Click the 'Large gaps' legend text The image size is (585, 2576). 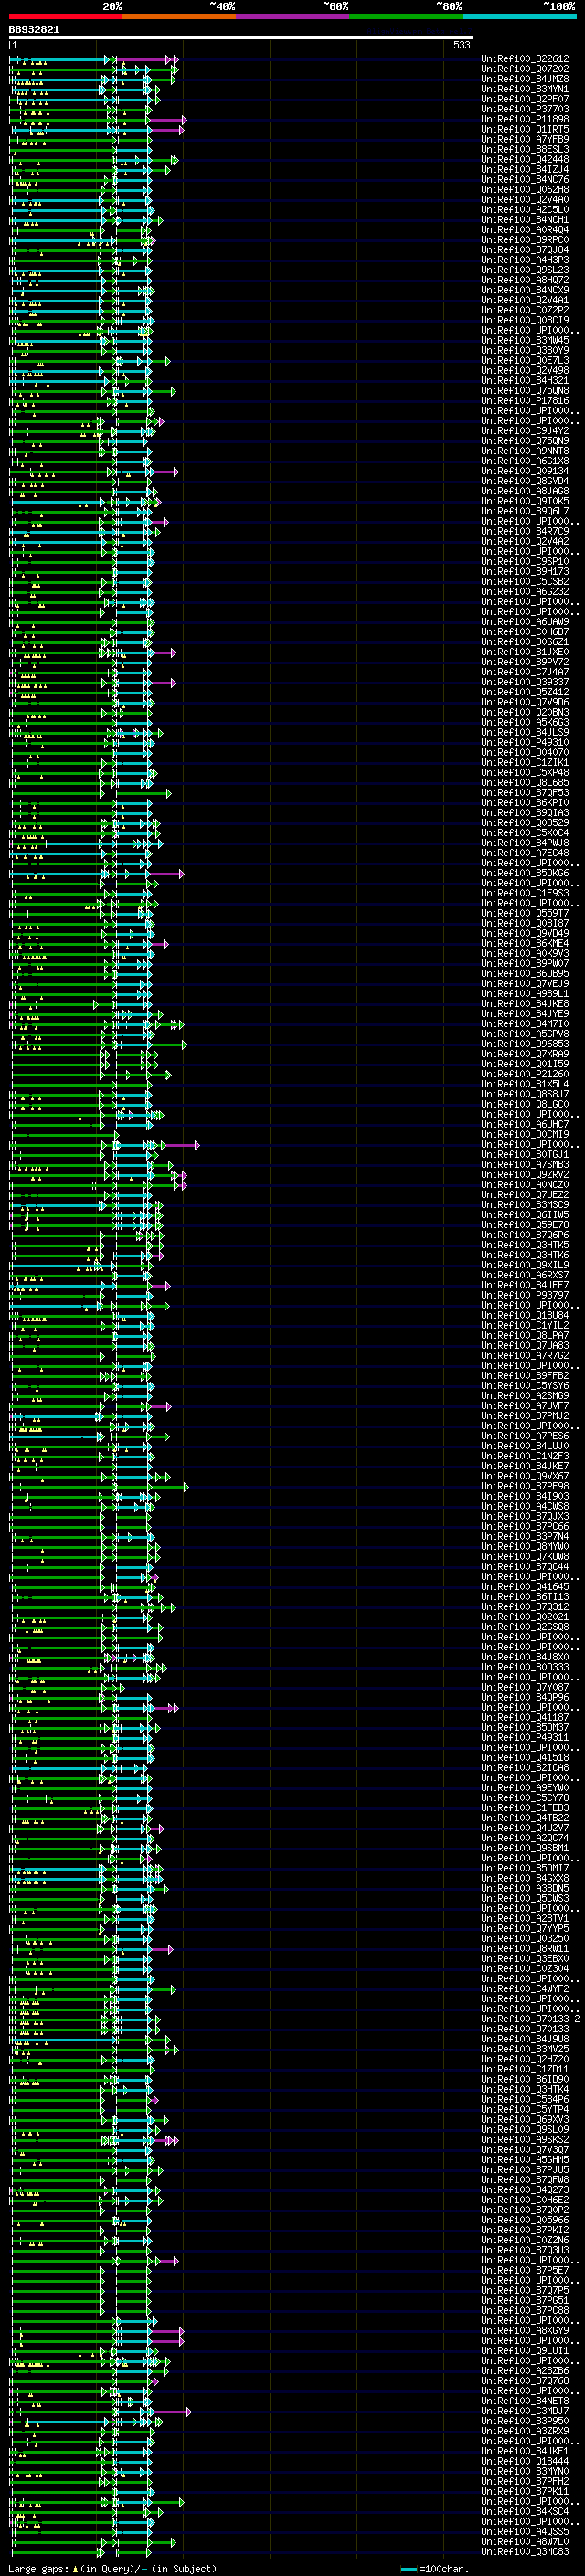coord(39,2569)
